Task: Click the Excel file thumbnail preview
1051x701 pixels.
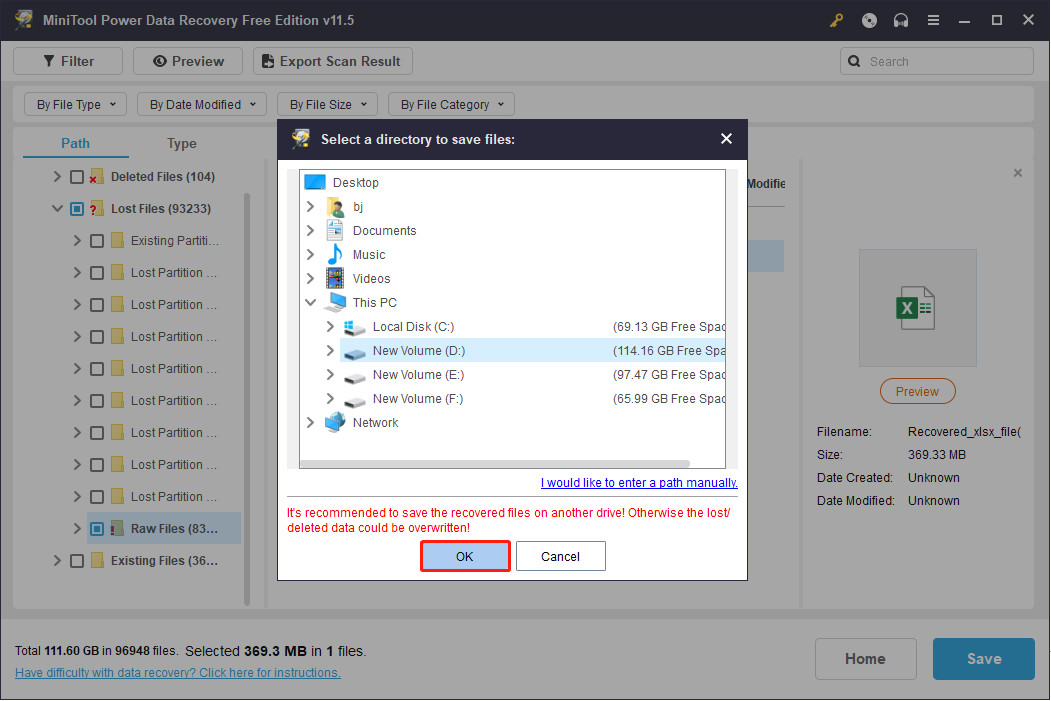Action: pyautogui.click(x=918, y=308)
